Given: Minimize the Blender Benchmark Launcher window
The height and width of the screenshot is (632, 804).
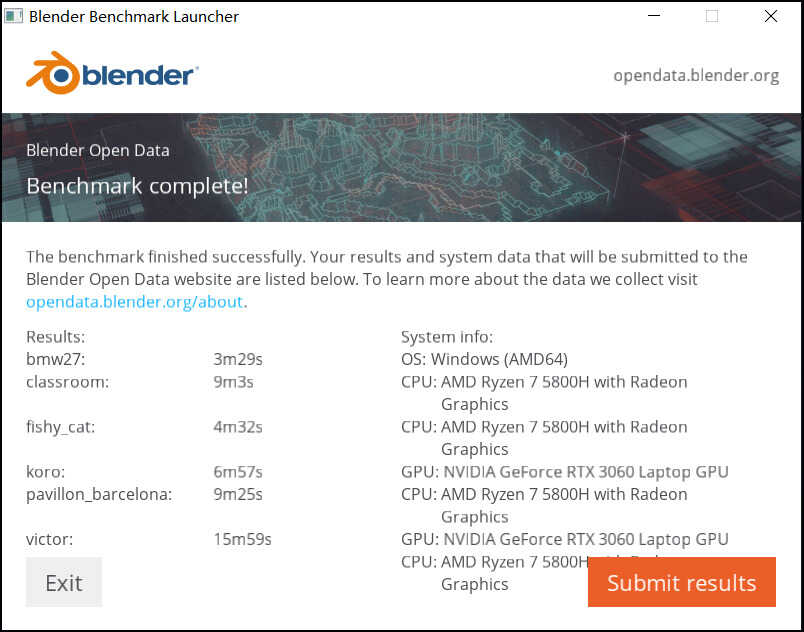Looking at the screenshot, I should tap(654, 16).
